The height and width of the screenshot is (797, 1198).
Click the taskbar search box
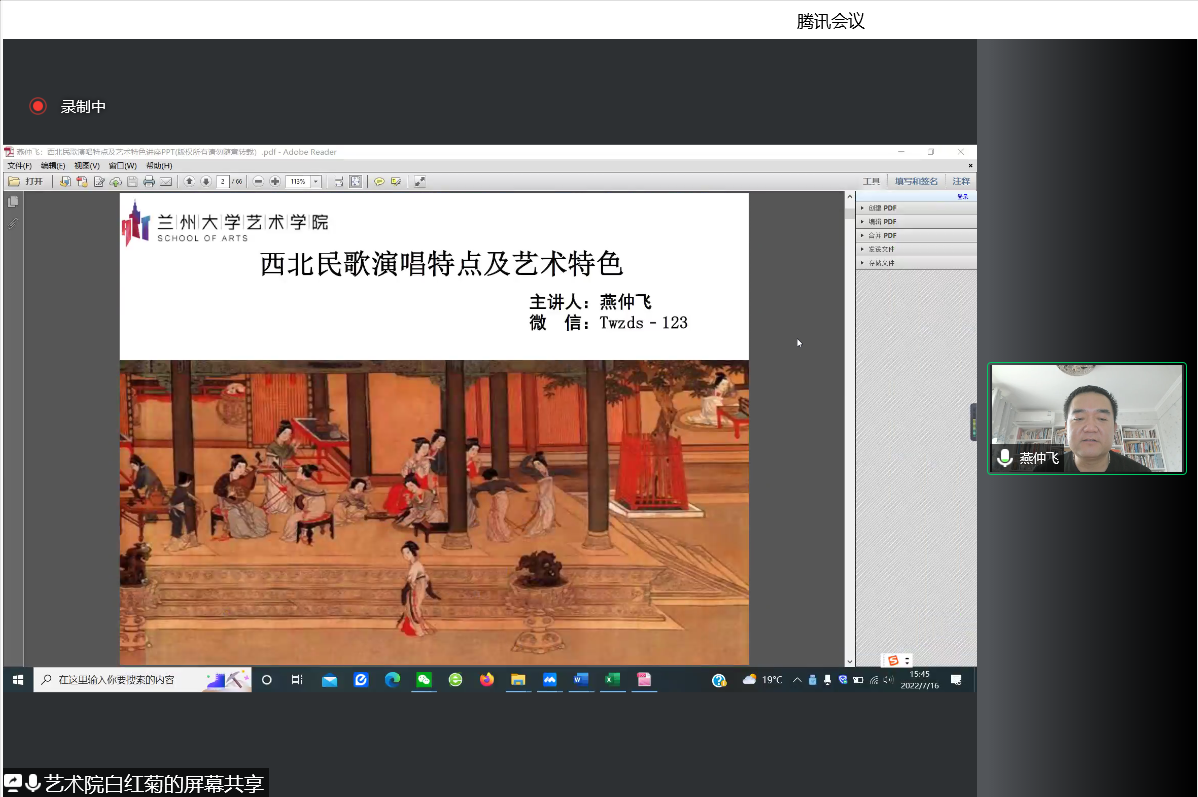(142, 679)
